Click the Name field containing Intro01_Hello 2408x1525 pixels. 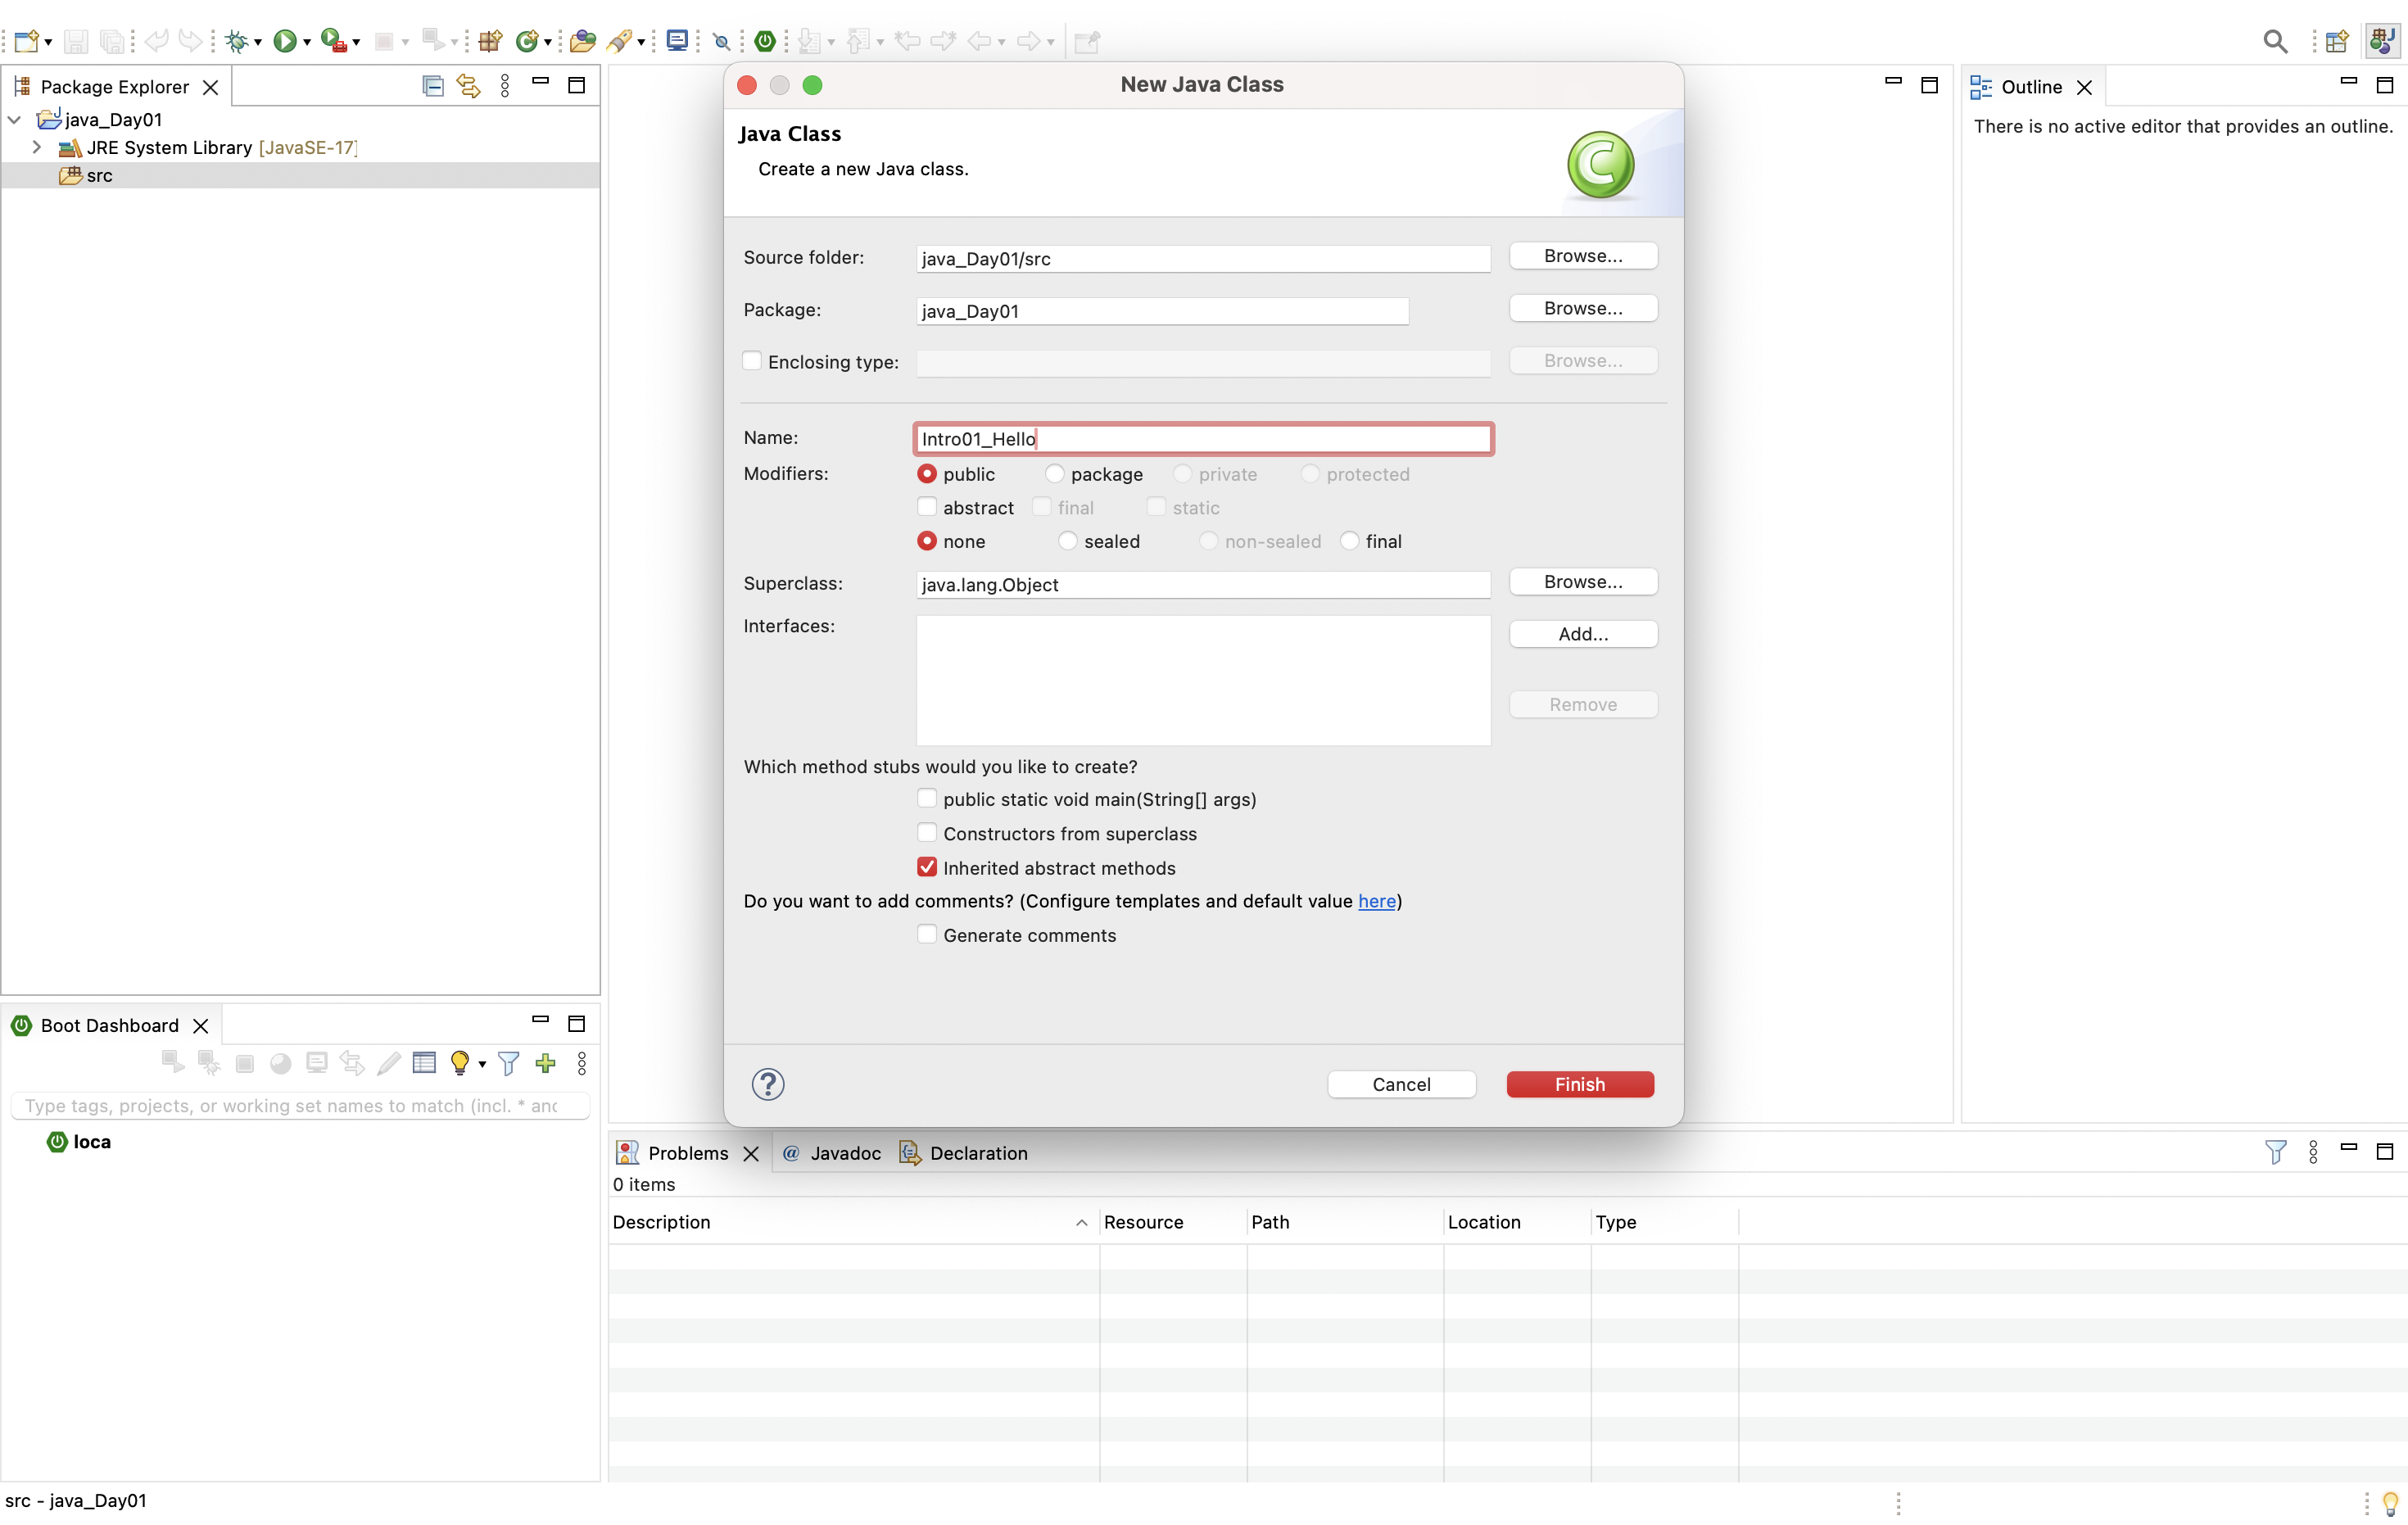pyautogui.click(x=1203, y=439)
